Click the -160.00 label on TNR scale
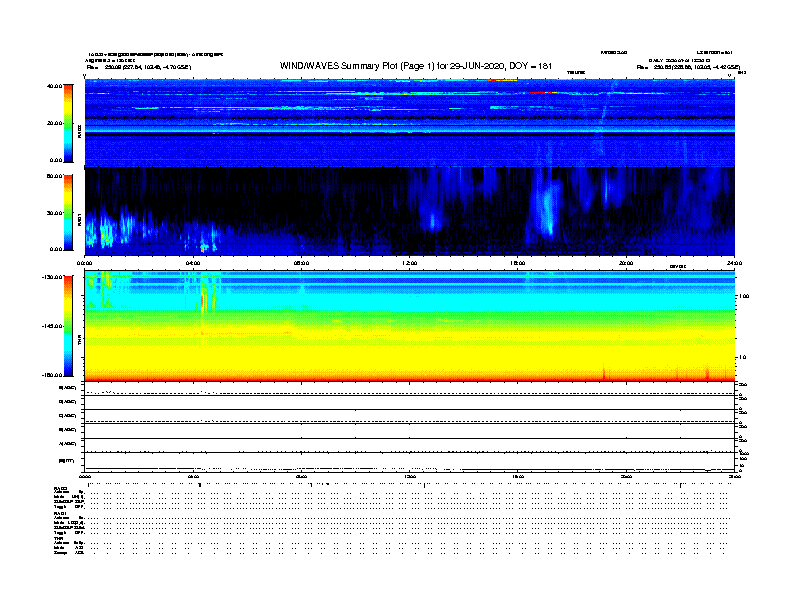Screen dimensions: 792x612 [53, 375]
